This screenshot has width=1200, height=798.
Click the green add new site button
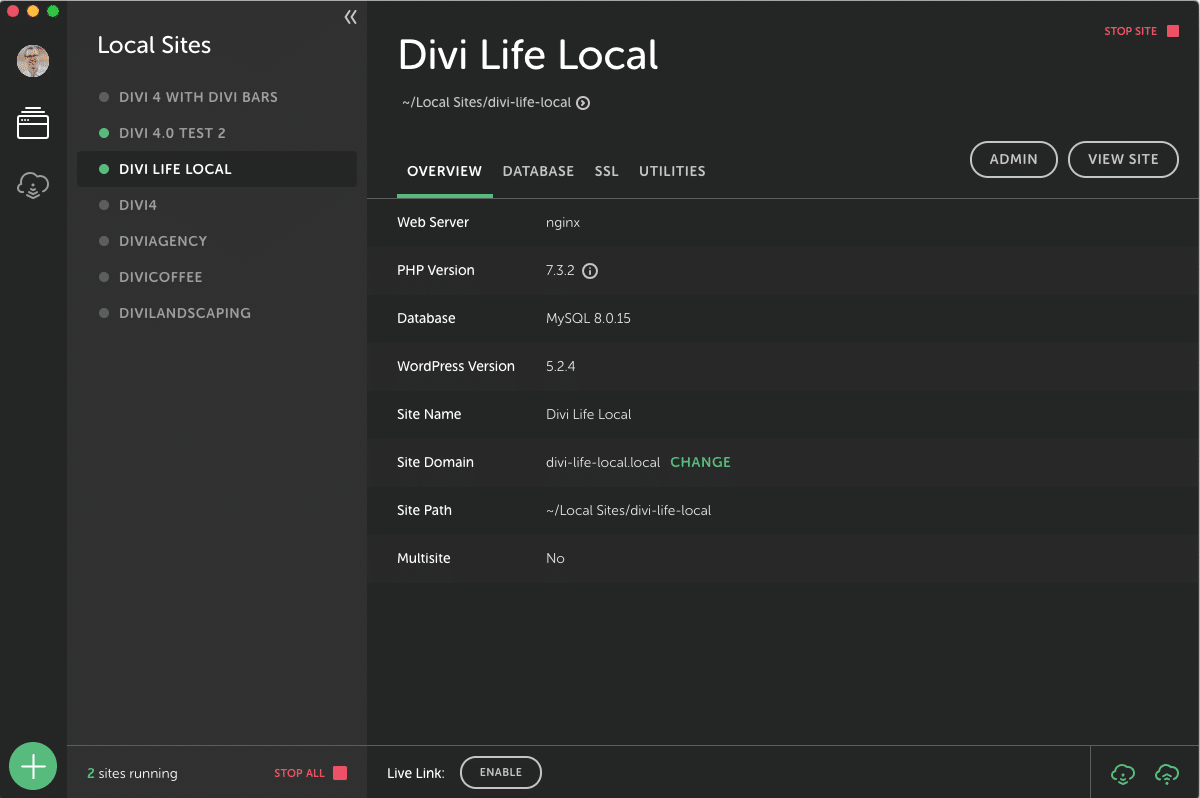[x=33, y=766]
